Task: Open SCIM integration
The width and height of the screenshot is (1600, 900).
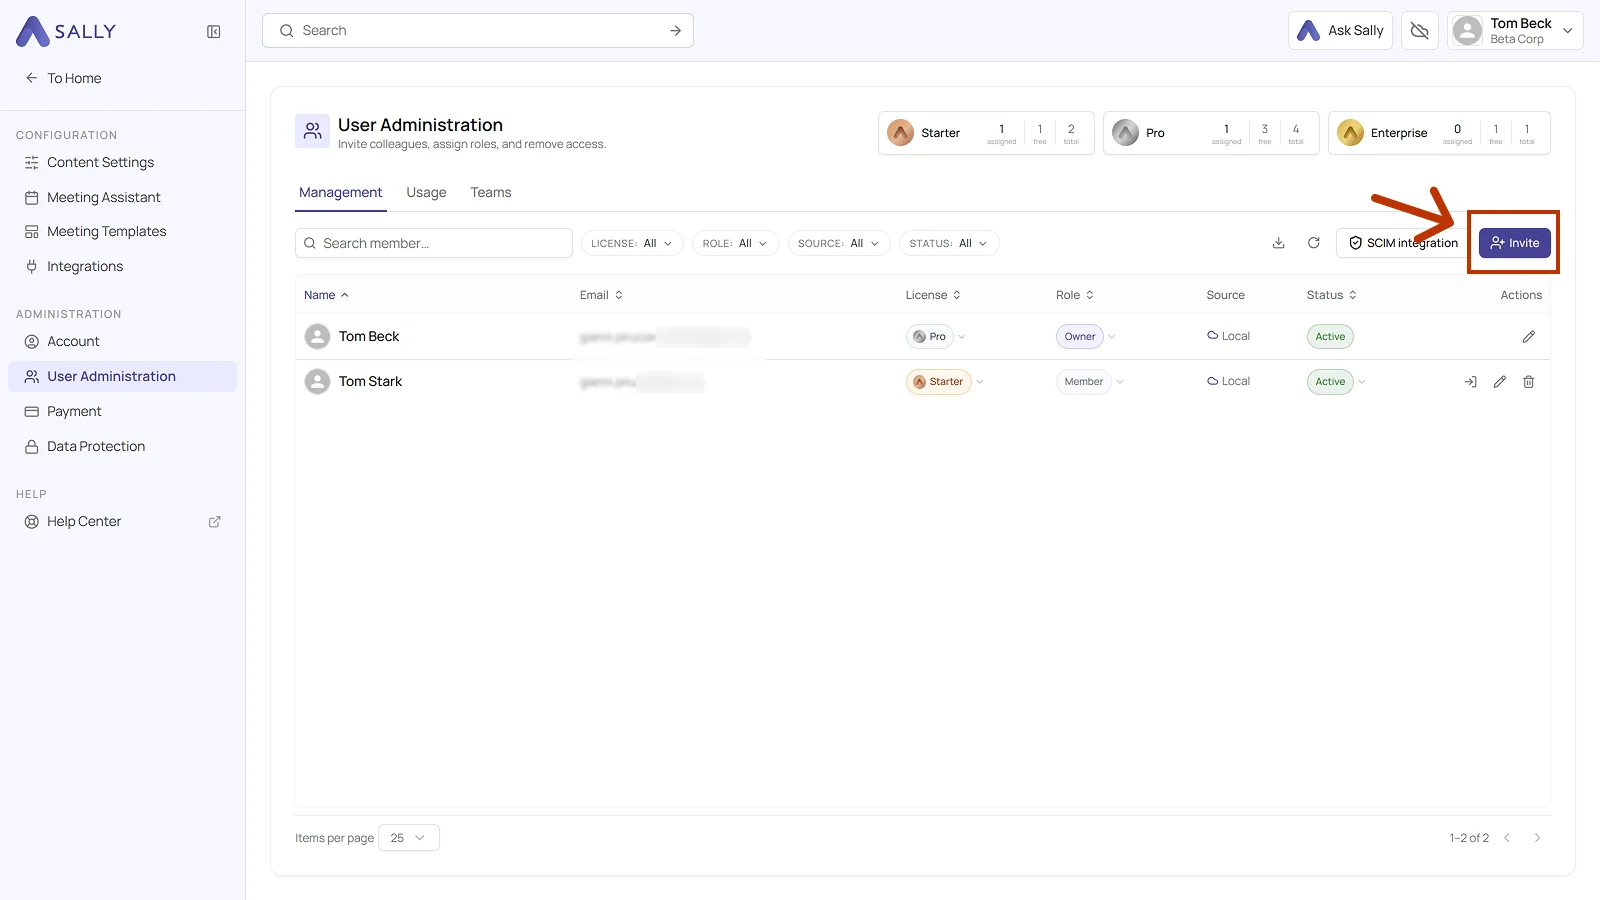Action: 1403,243
